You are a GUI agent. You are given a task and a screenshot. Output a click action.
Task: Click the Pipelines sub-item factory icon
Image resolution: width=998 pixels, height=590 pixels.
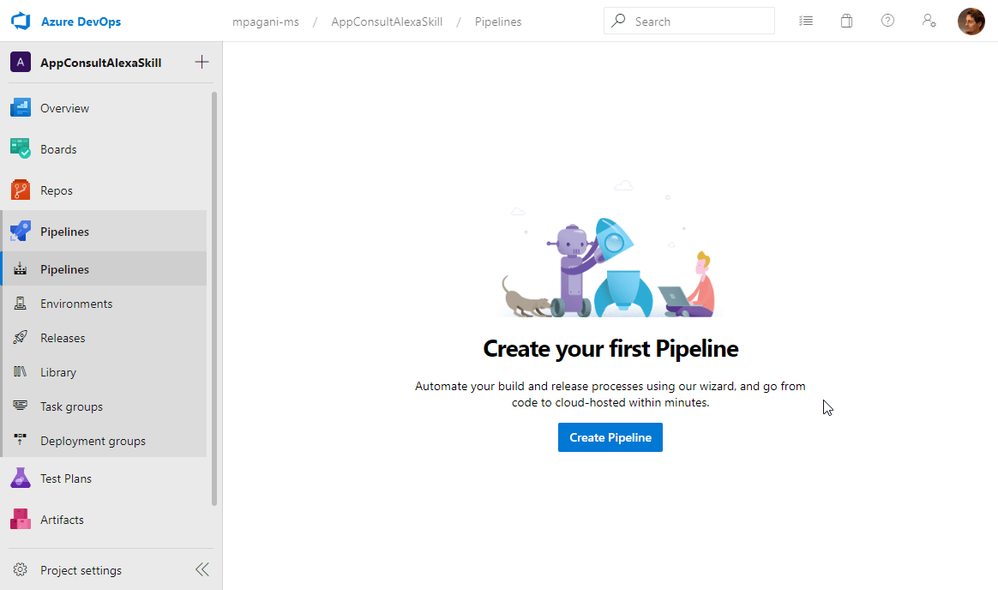20,269
